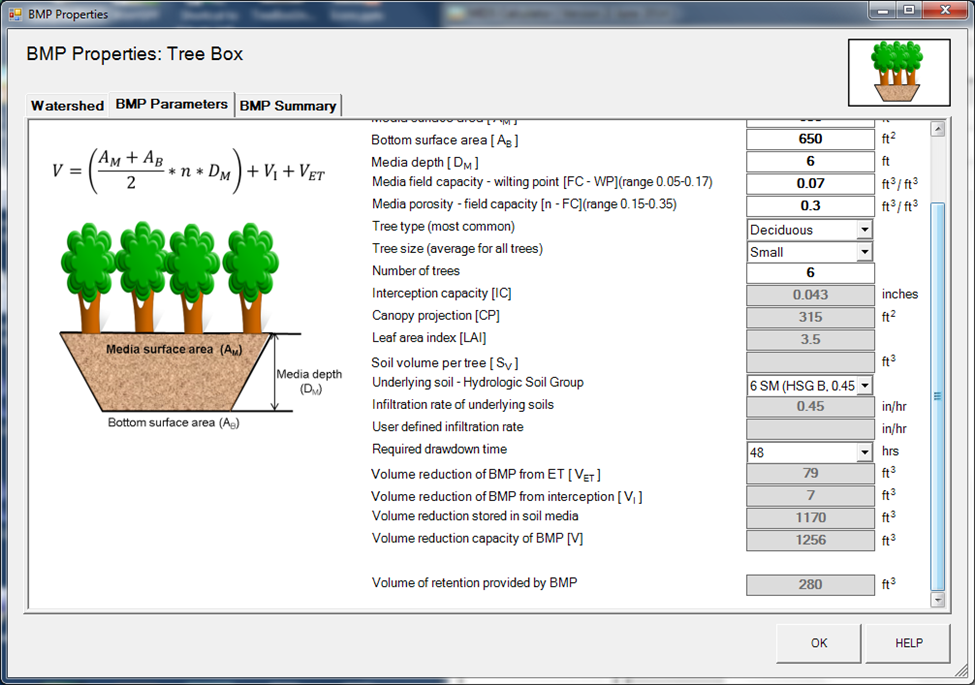
Task: Click the BMP Properties title bar icon
Action: pyautogui.click(x=15, y=14)
